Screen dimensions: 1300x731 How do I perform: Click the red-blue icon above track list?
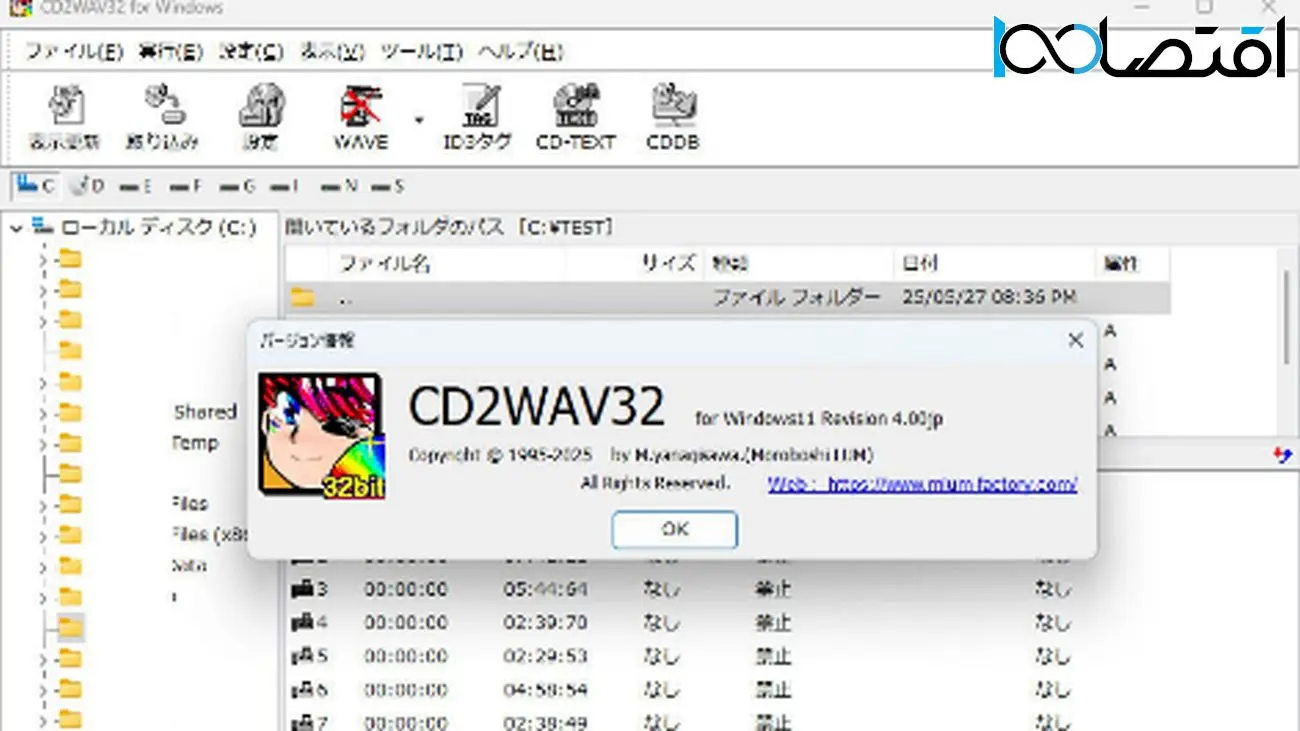[1282, 455]
